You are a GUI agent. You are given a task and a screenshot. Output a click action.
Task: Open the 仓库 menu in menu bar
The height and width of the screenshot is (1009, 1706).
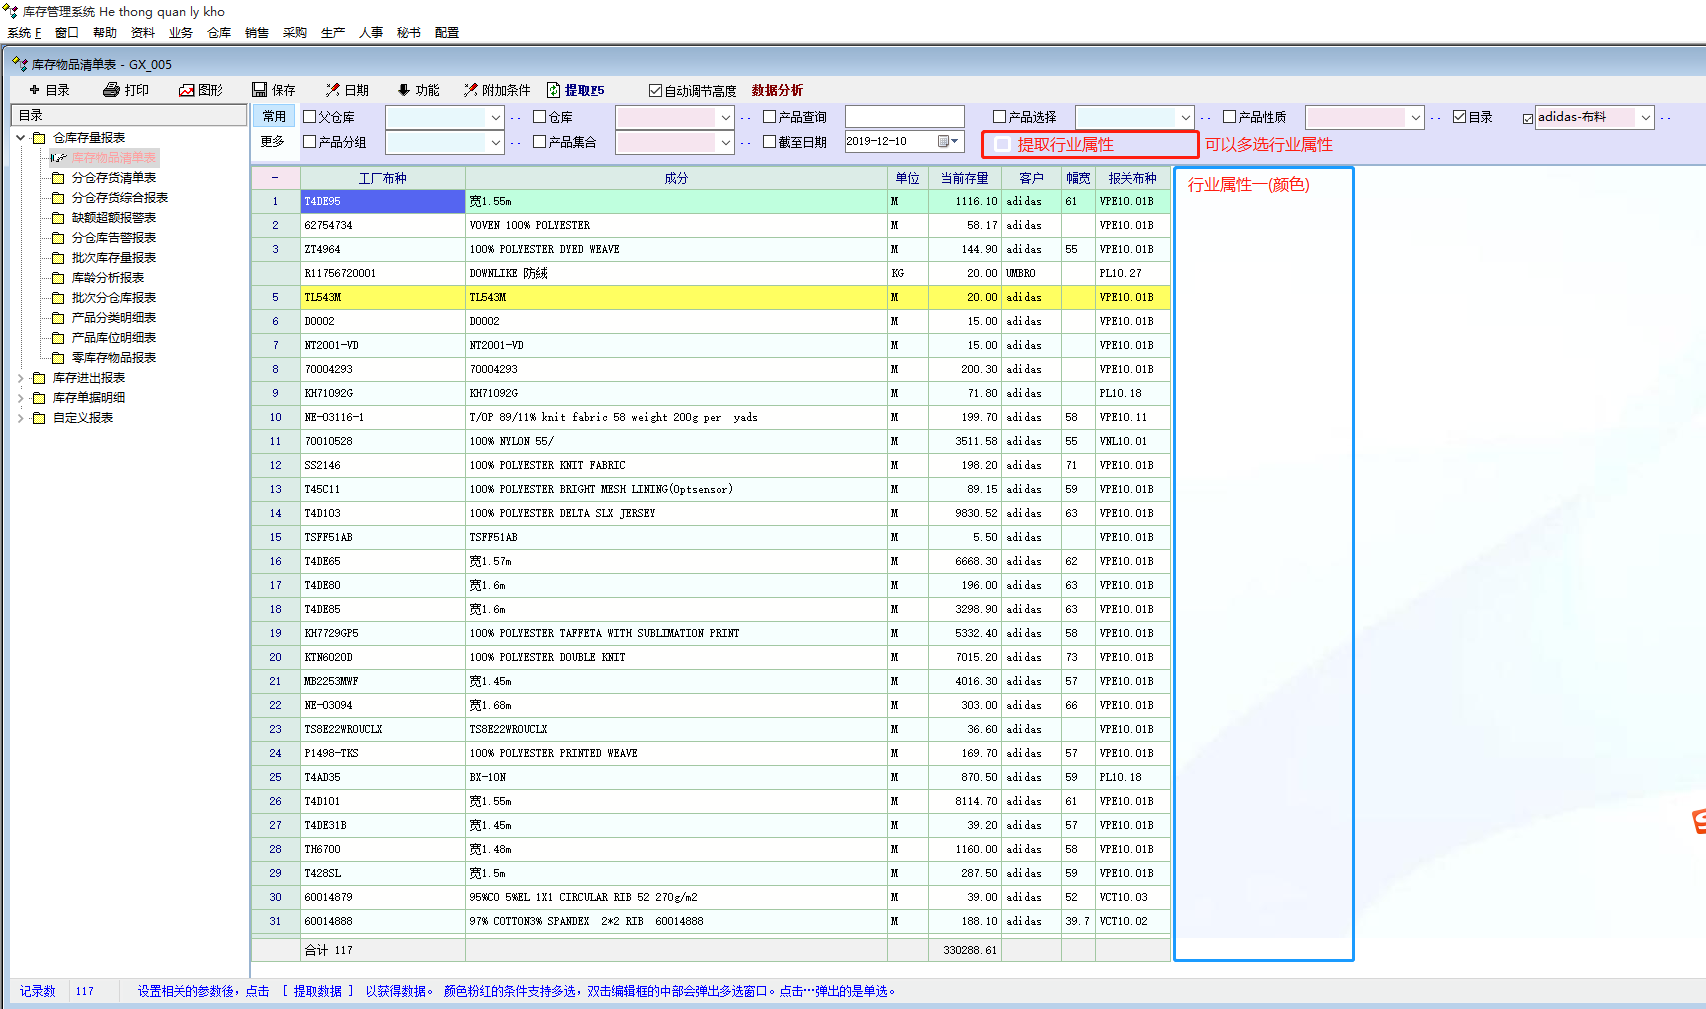[219, 33]
